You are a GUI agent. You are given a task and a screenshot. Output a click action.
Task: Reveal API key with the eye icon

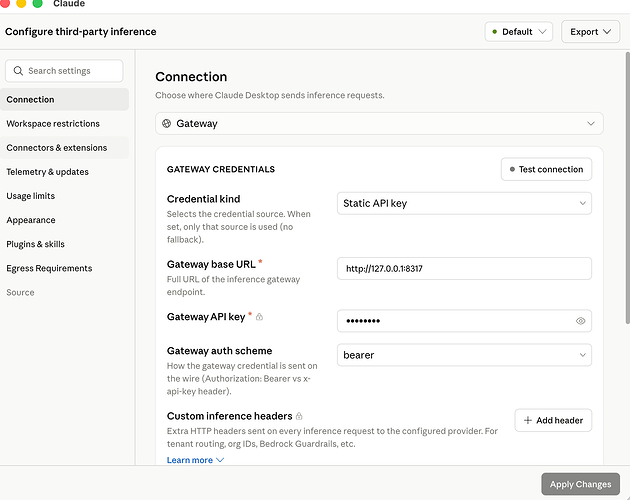(x=580, y=321)
